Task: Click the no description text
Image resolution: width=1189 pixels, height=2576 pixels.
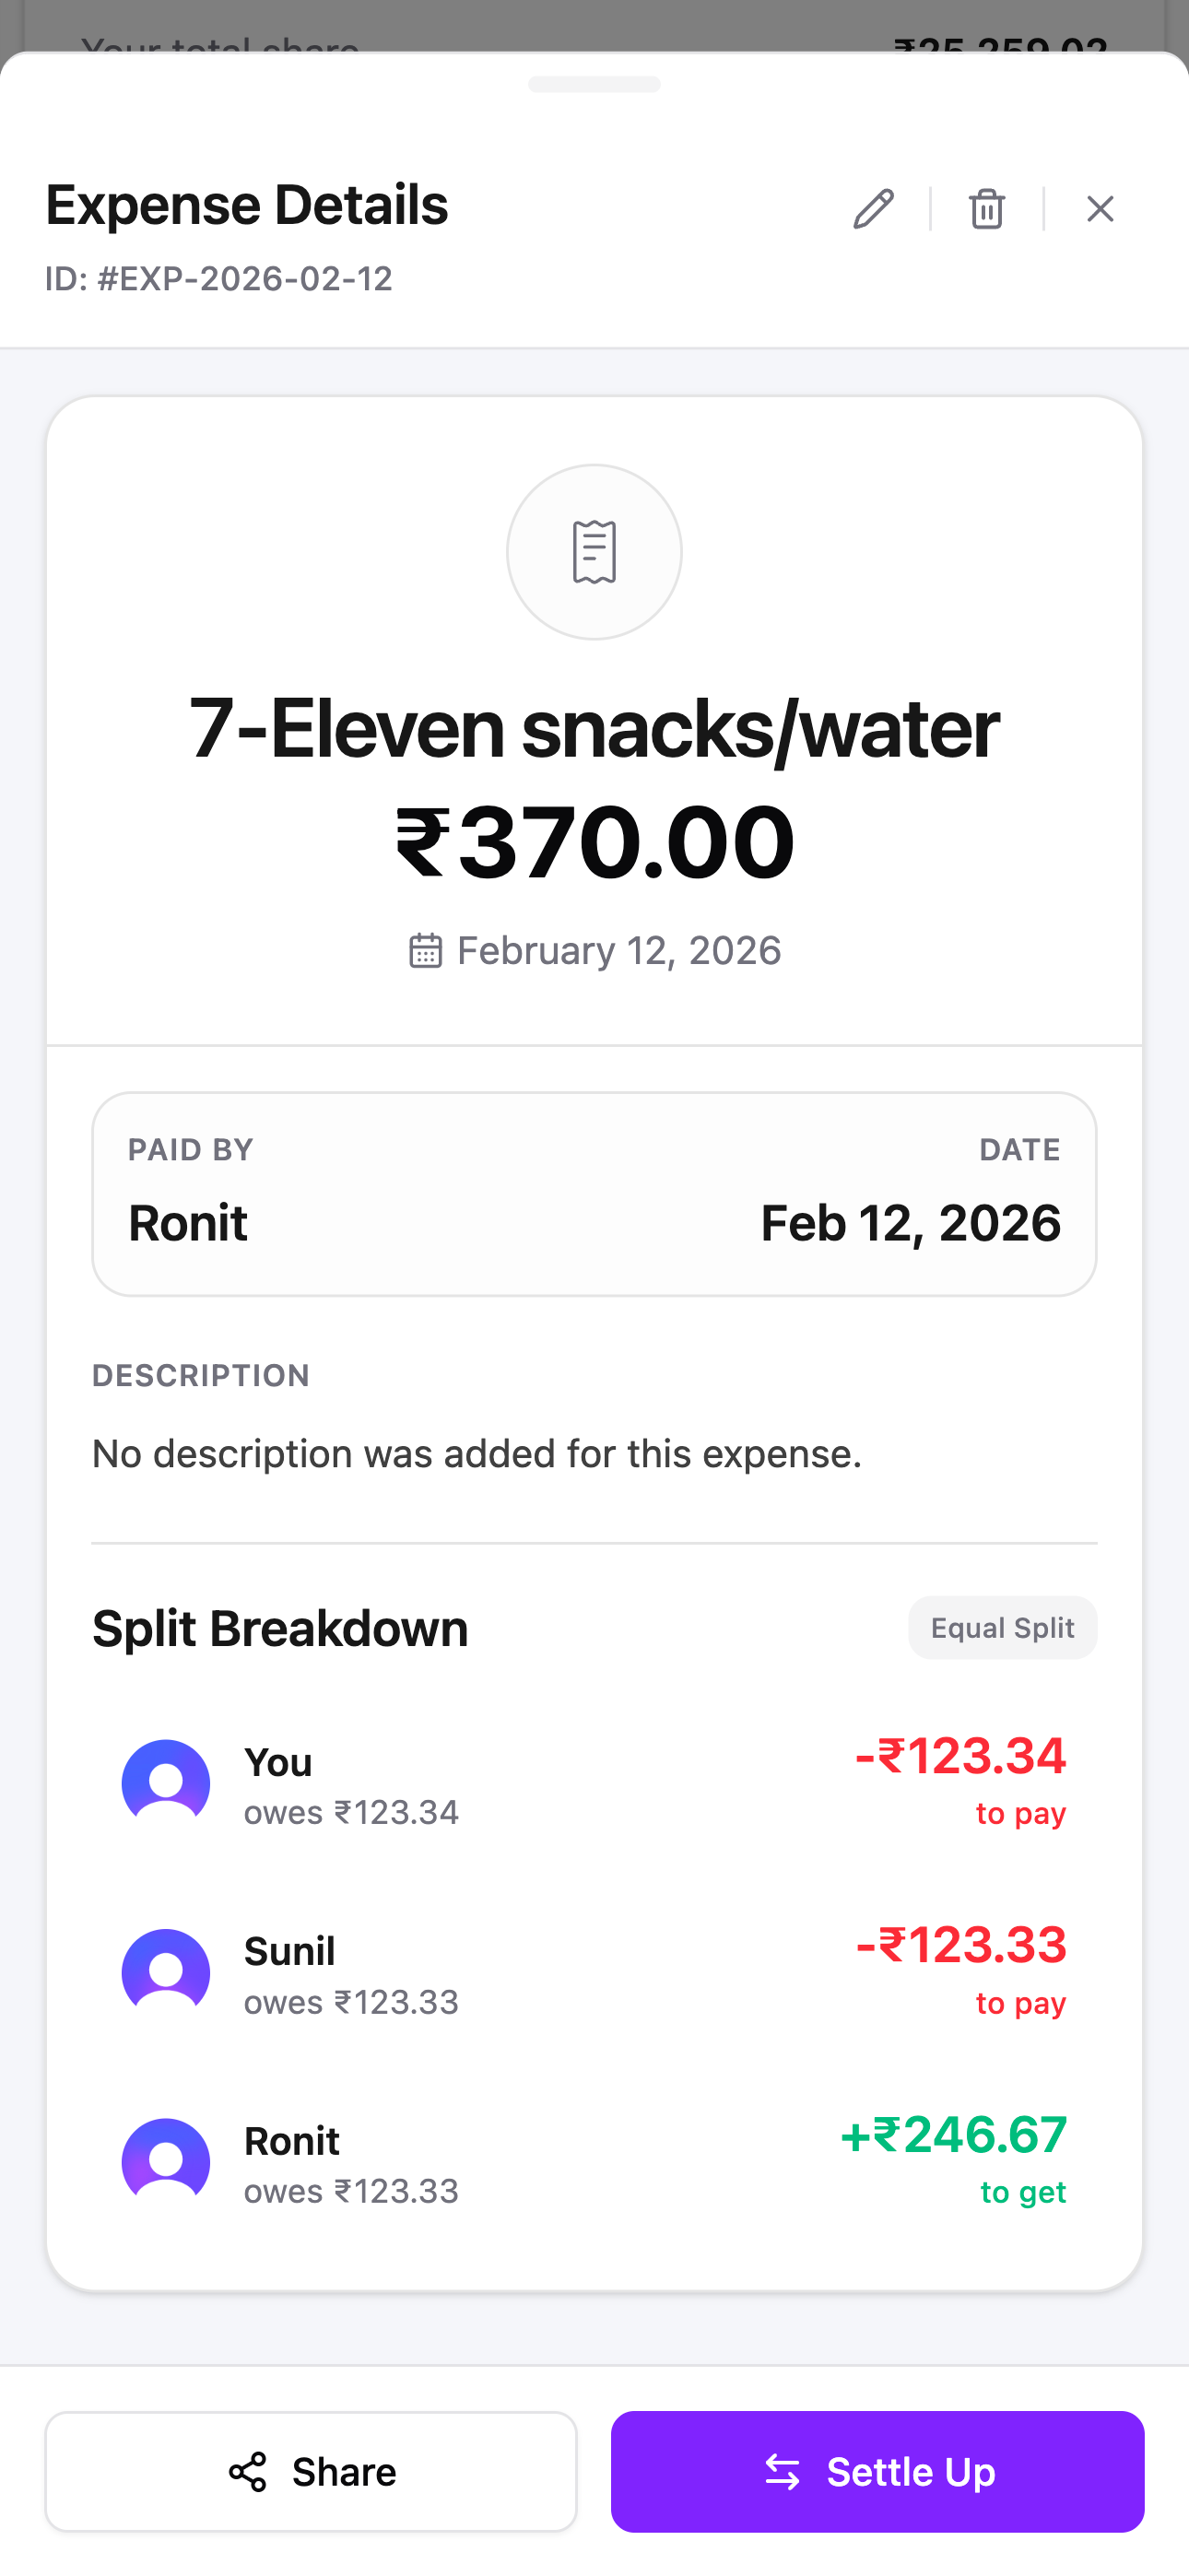Action: tap(477, 1454)
